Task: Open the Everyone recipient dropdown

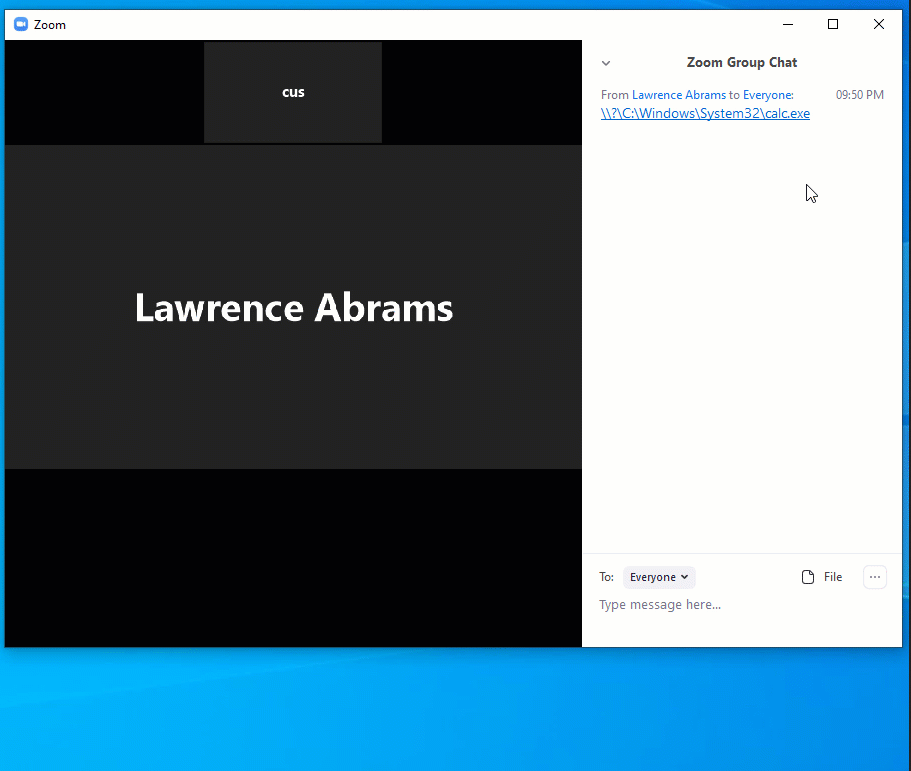Action: pos(659,577)
